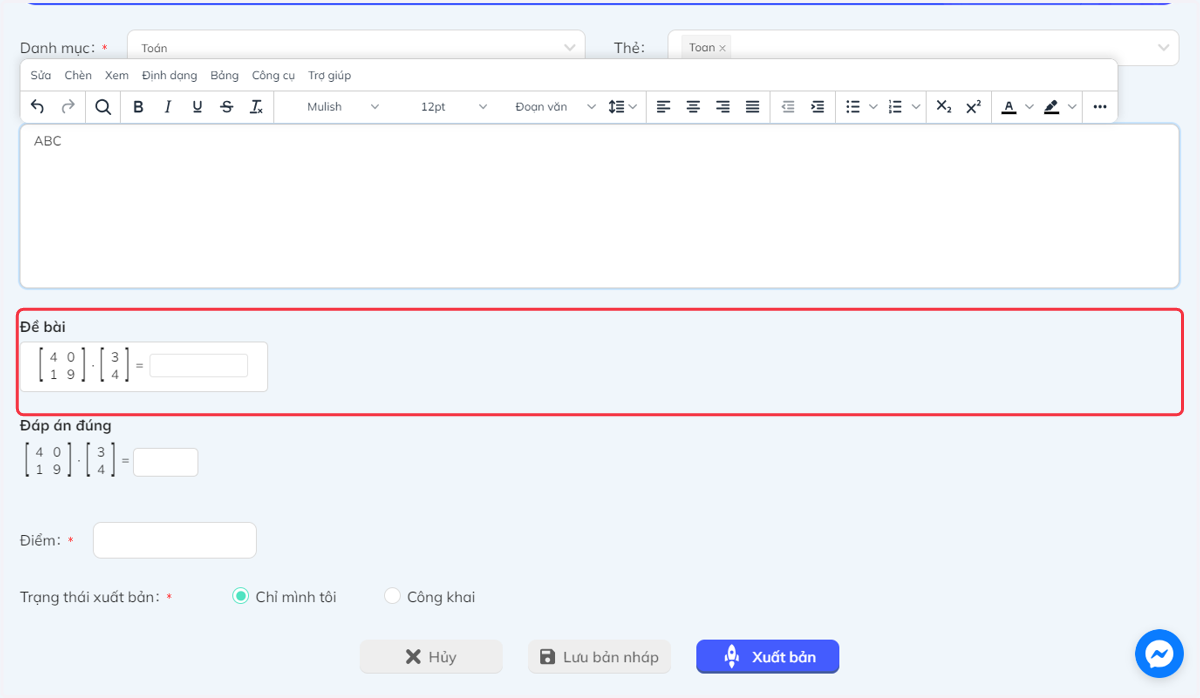The image size is (1200, 698).
Task: Insert a numbered list
Action: pyautogui.click(x=895, y=107)
